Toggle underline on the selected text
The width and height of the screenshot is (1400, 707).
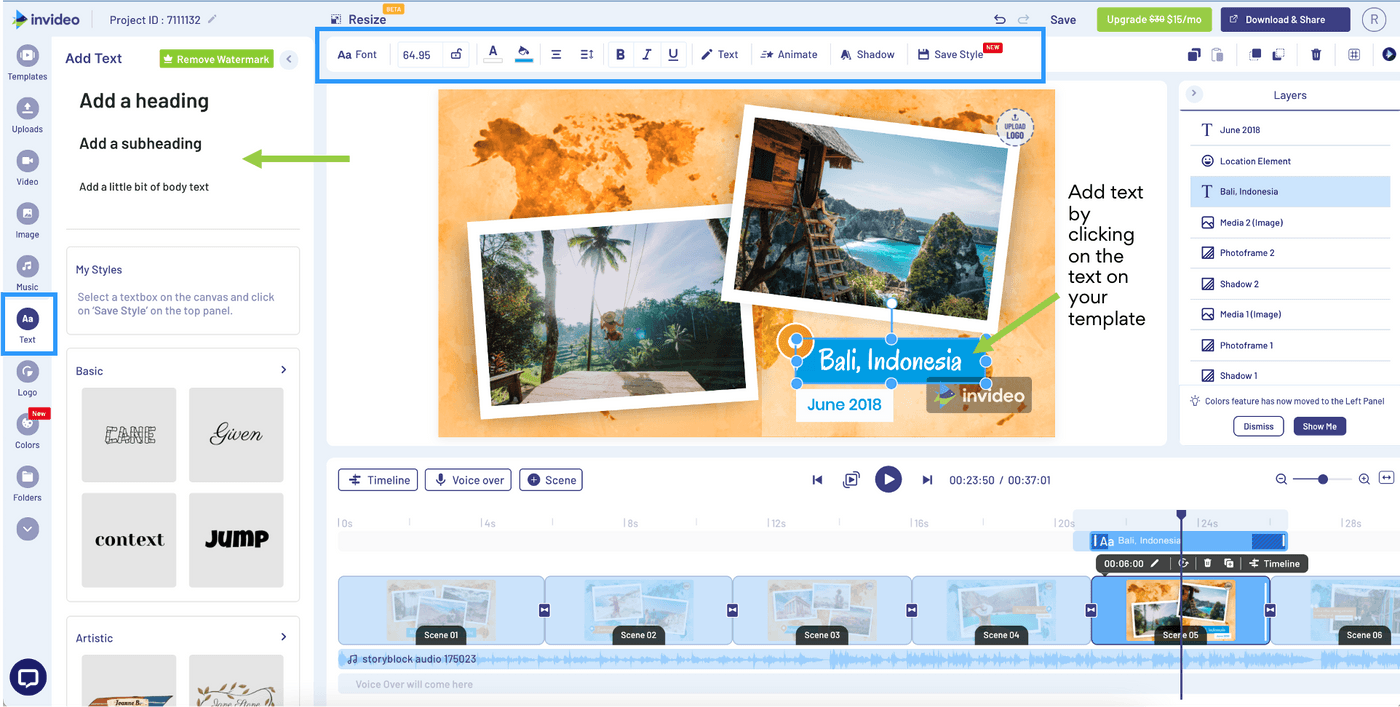tap(673, 54)
